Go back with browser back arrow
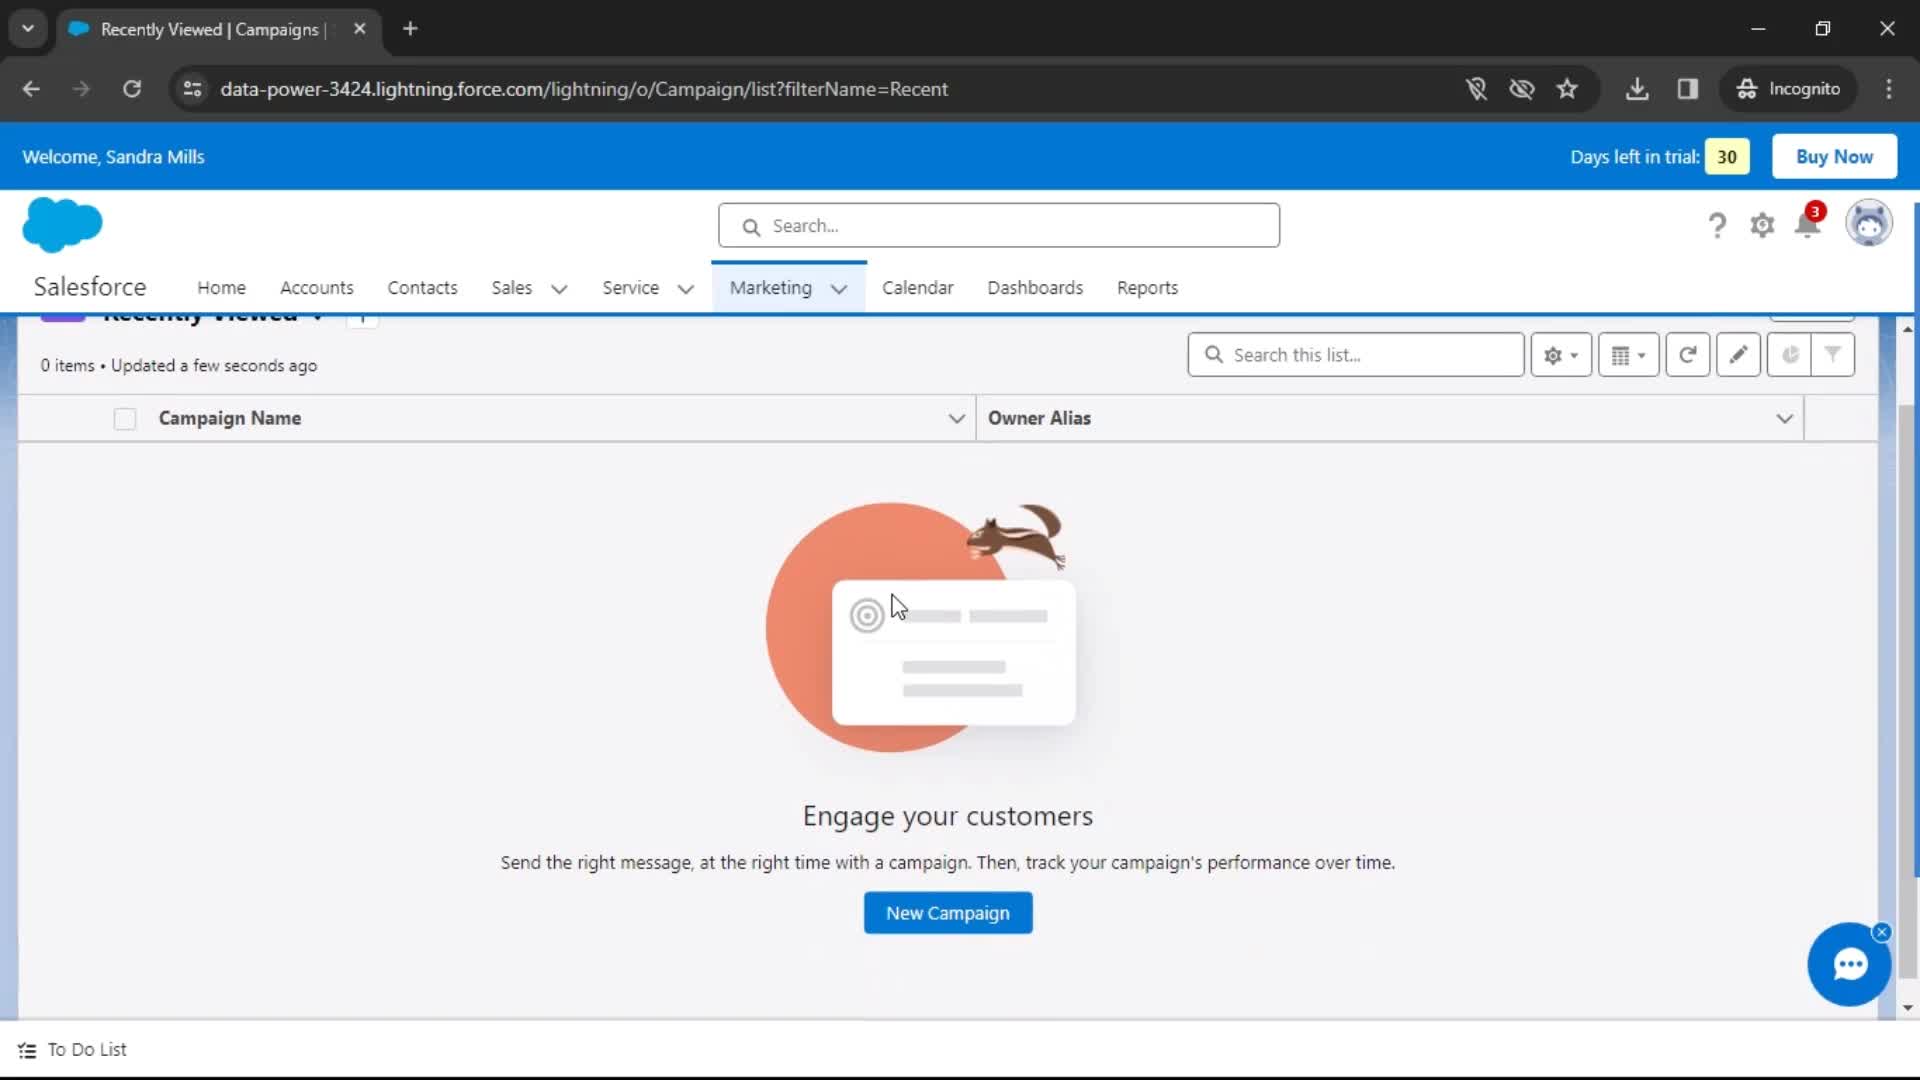Viewport: 1920px width, 1080px height. (x=31, y=89)
